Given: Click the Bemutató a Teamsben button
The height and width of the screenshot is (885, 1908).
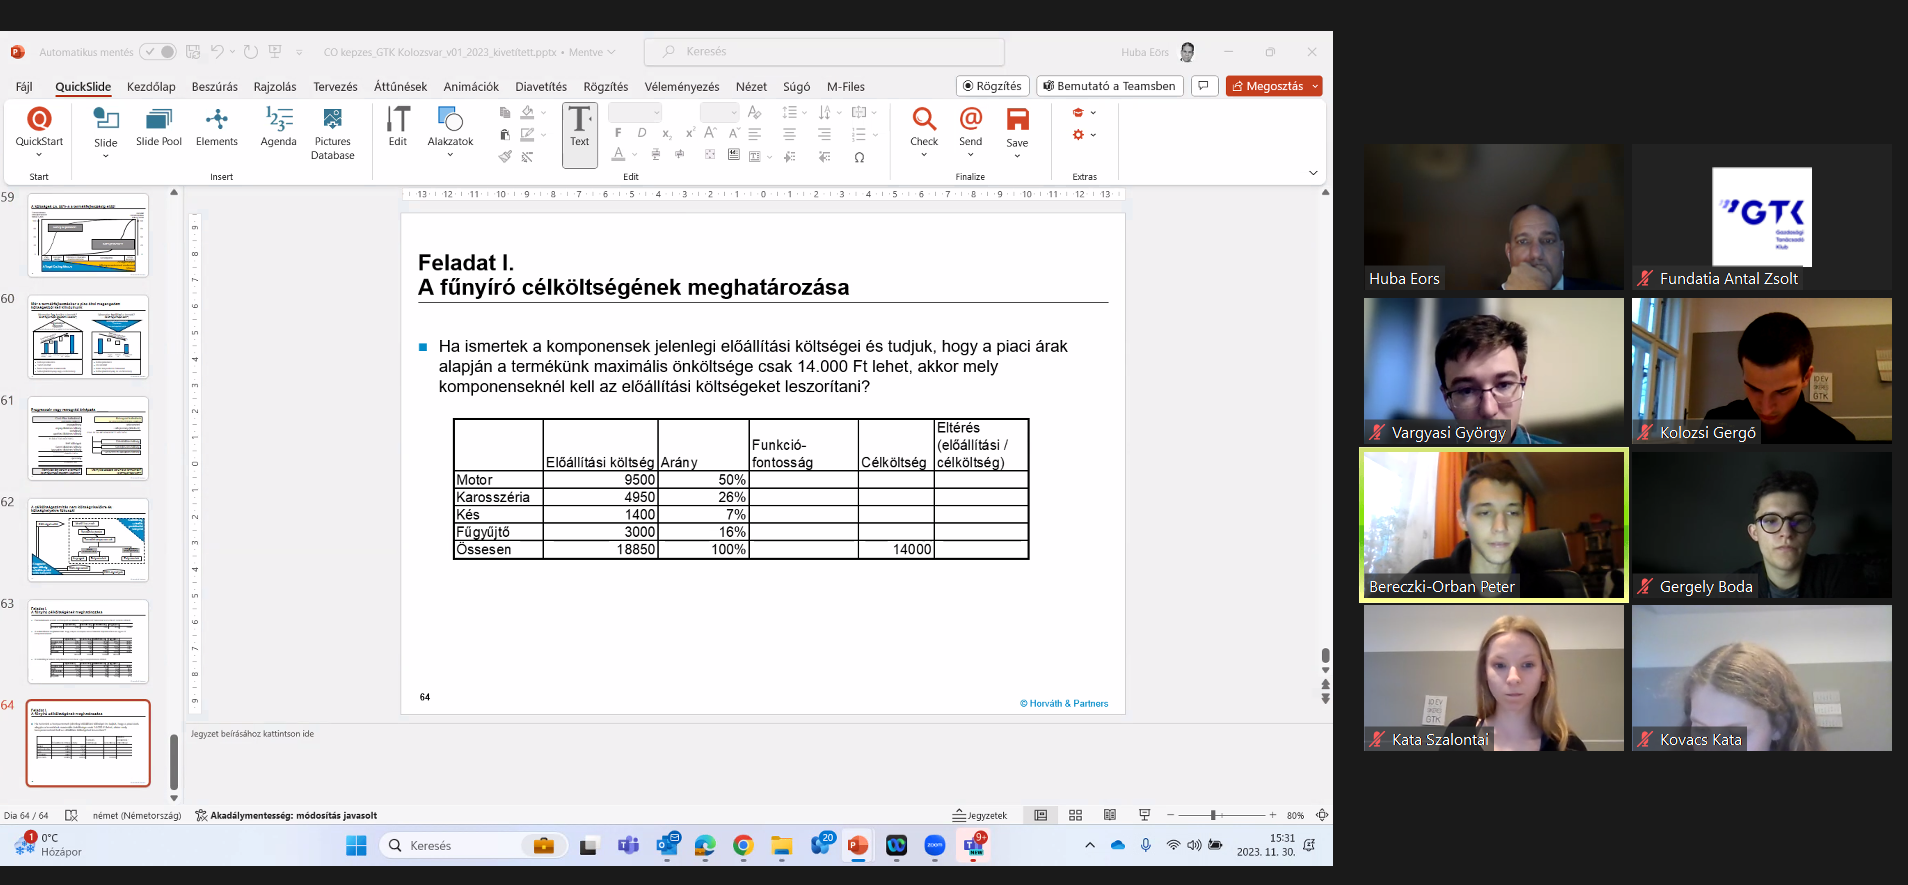Looking at the screenshot, I should point(1109,86).
